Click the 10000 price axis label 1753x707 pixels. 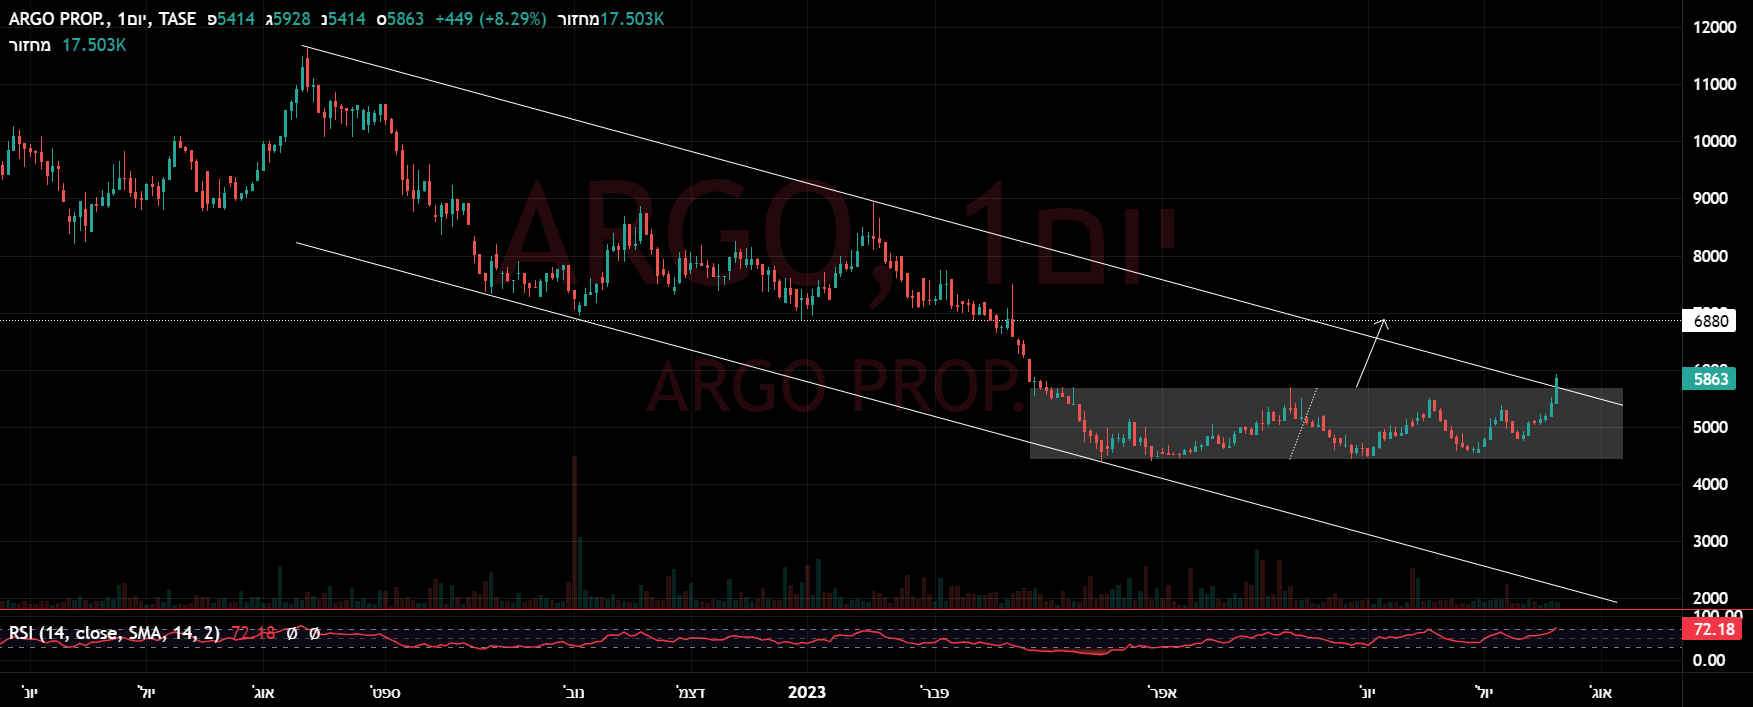click(x=1715, y=141)
